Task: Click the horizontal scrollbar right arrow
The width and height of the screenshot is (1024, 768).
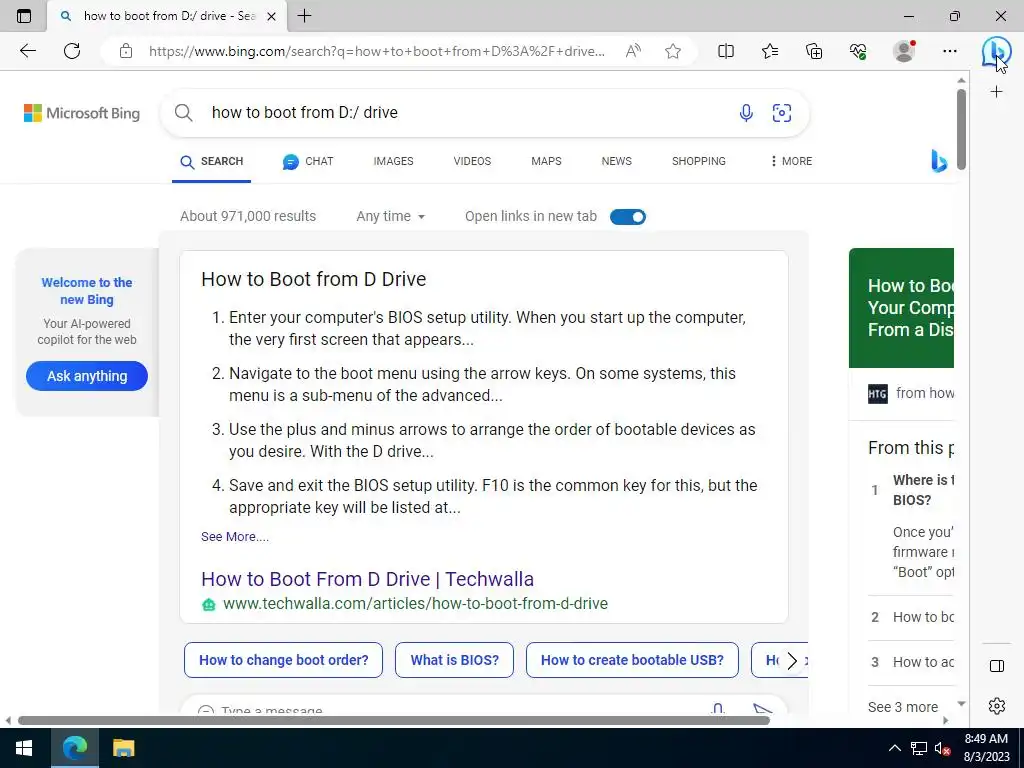Action: 946,720
